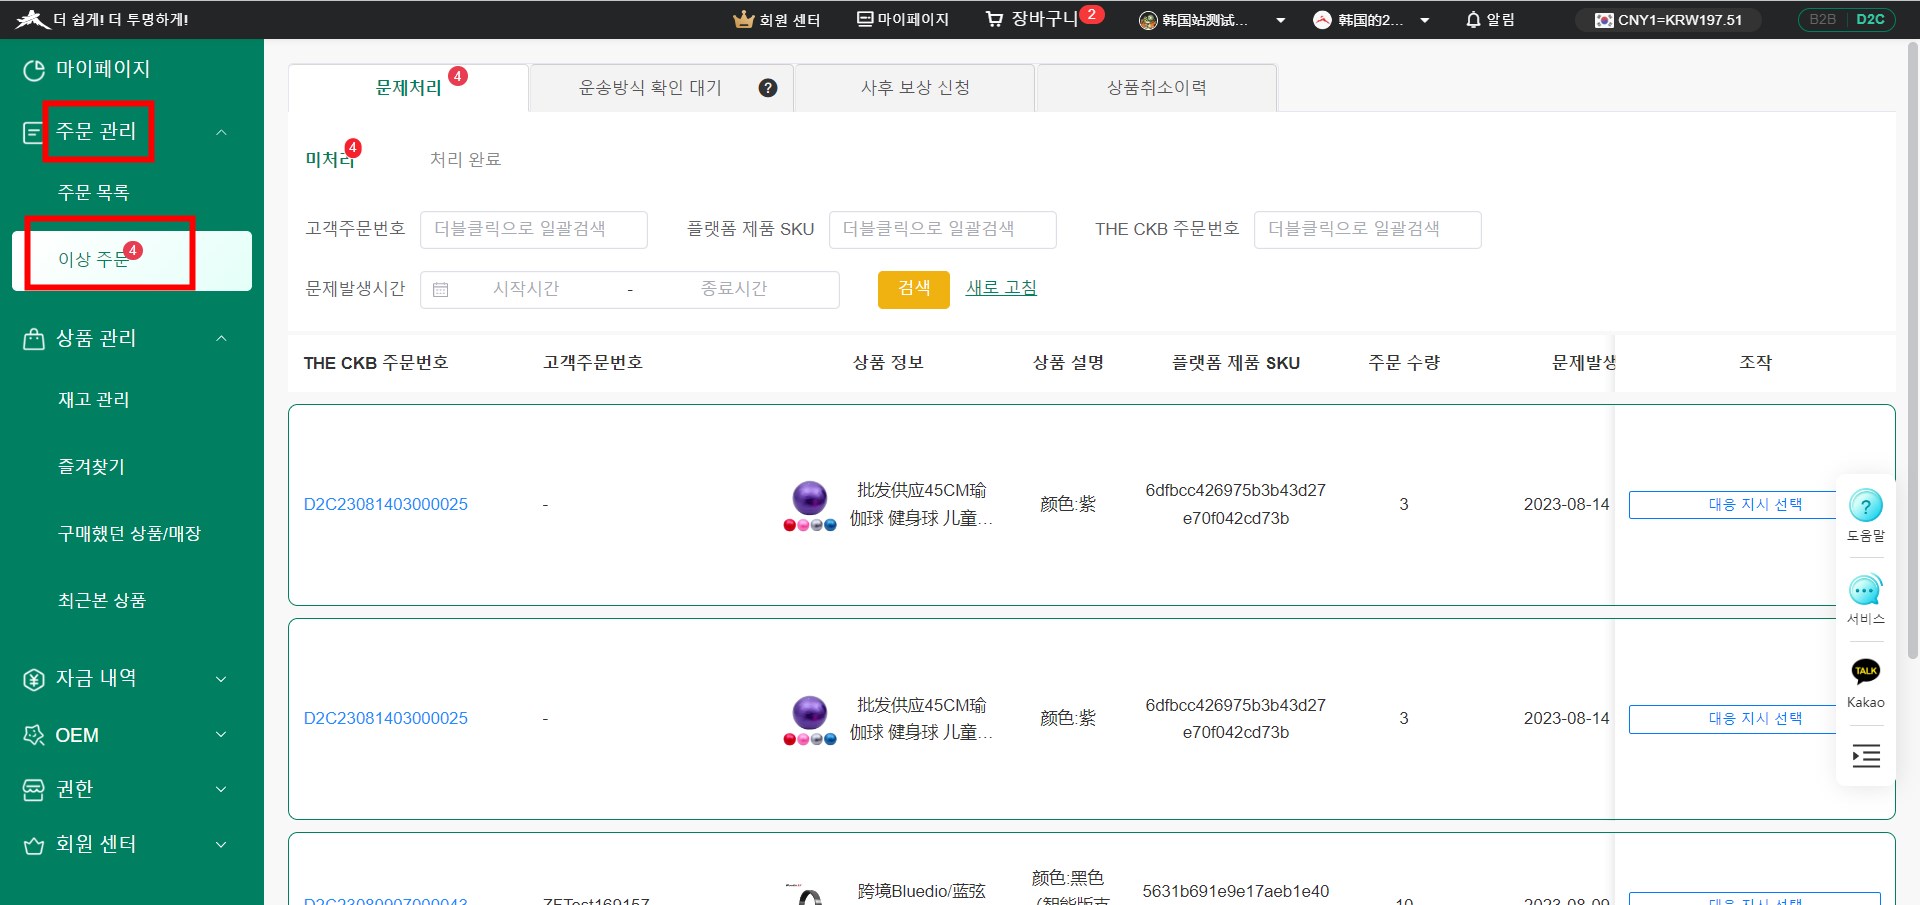Viewport: 1920px width, 905px height.
Task: Click the 새로 고침 link
Action: [x=1001, y=288]
